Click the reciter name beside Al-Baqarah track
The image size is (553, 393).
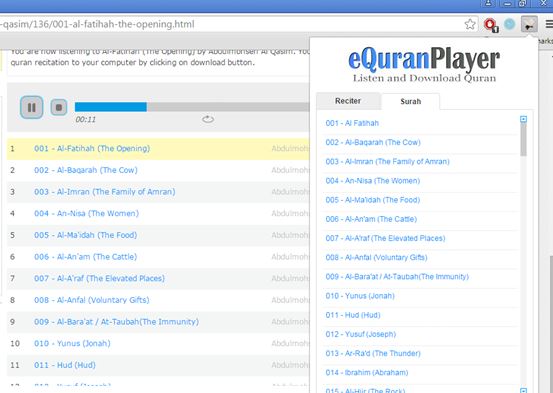tap(290, 170)
